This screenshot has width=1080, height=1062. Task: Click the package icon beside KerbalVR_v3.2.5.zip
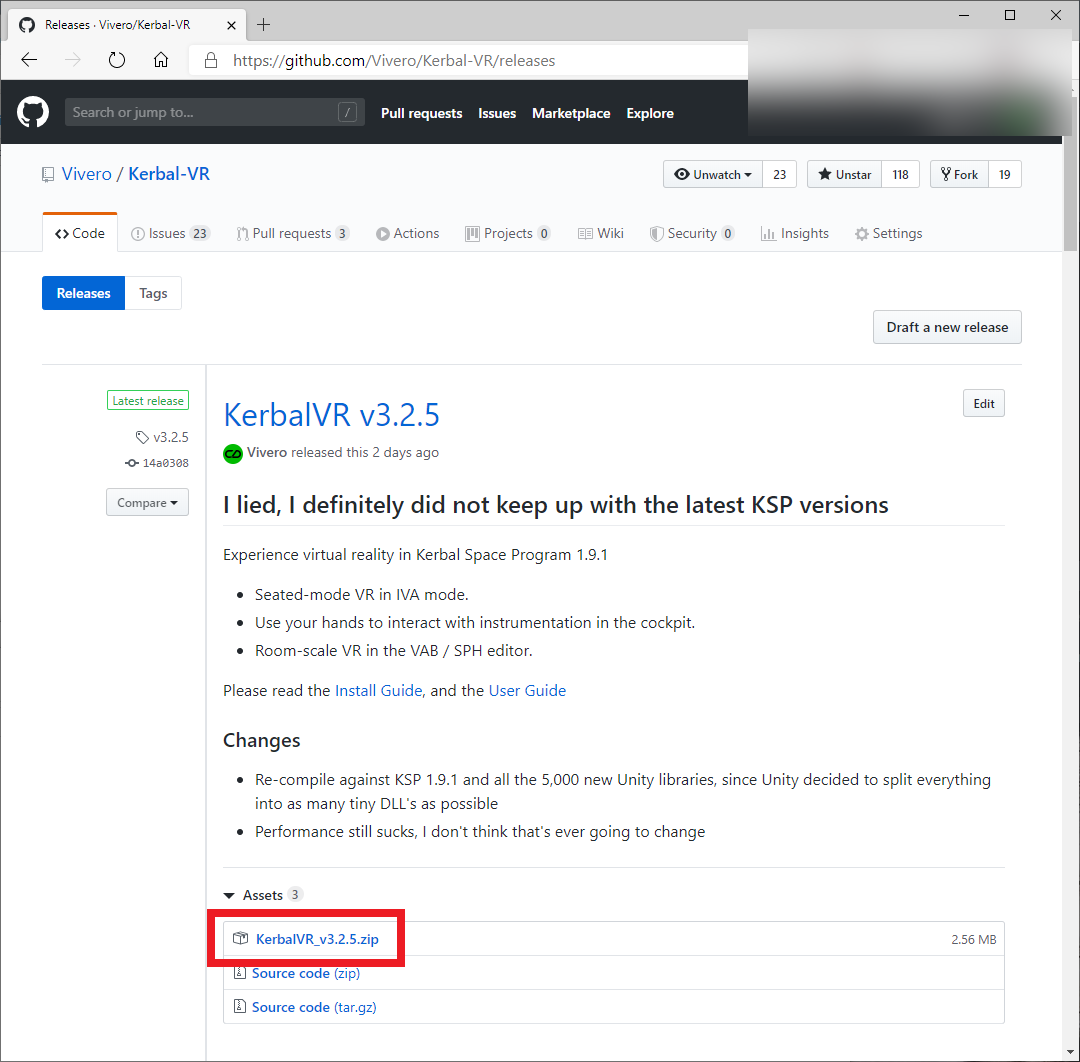click(240, 938)
